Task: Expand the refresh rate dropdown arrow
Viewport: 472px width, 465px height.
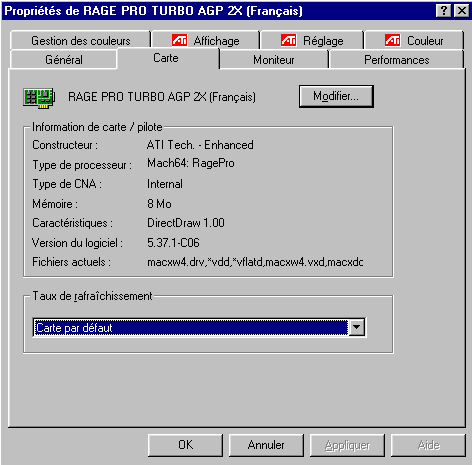Action: [x=356, y=327]
